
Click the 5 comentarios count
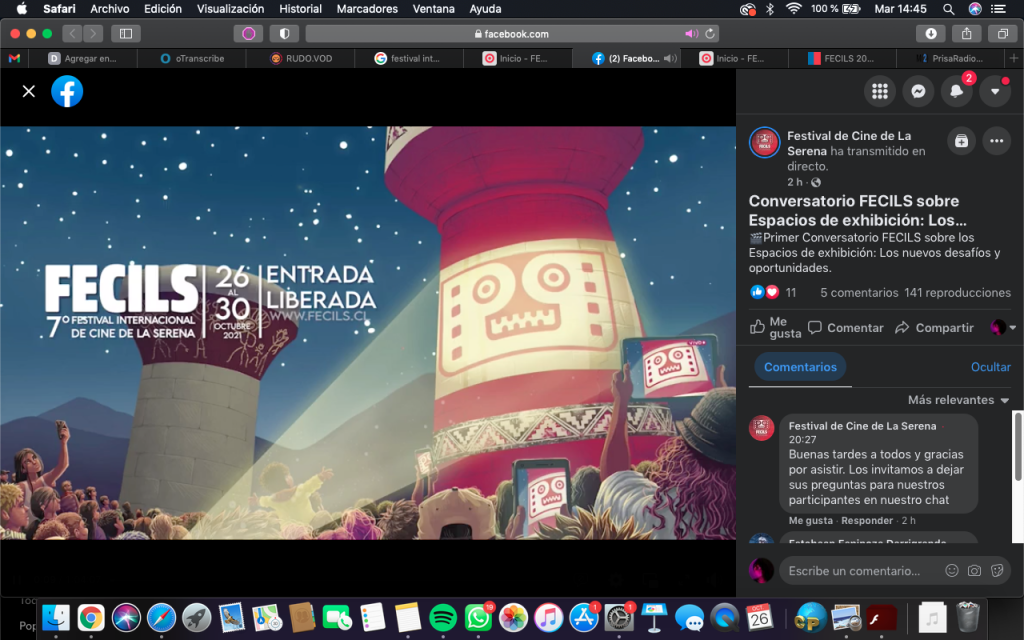click(x=859, y=293)
